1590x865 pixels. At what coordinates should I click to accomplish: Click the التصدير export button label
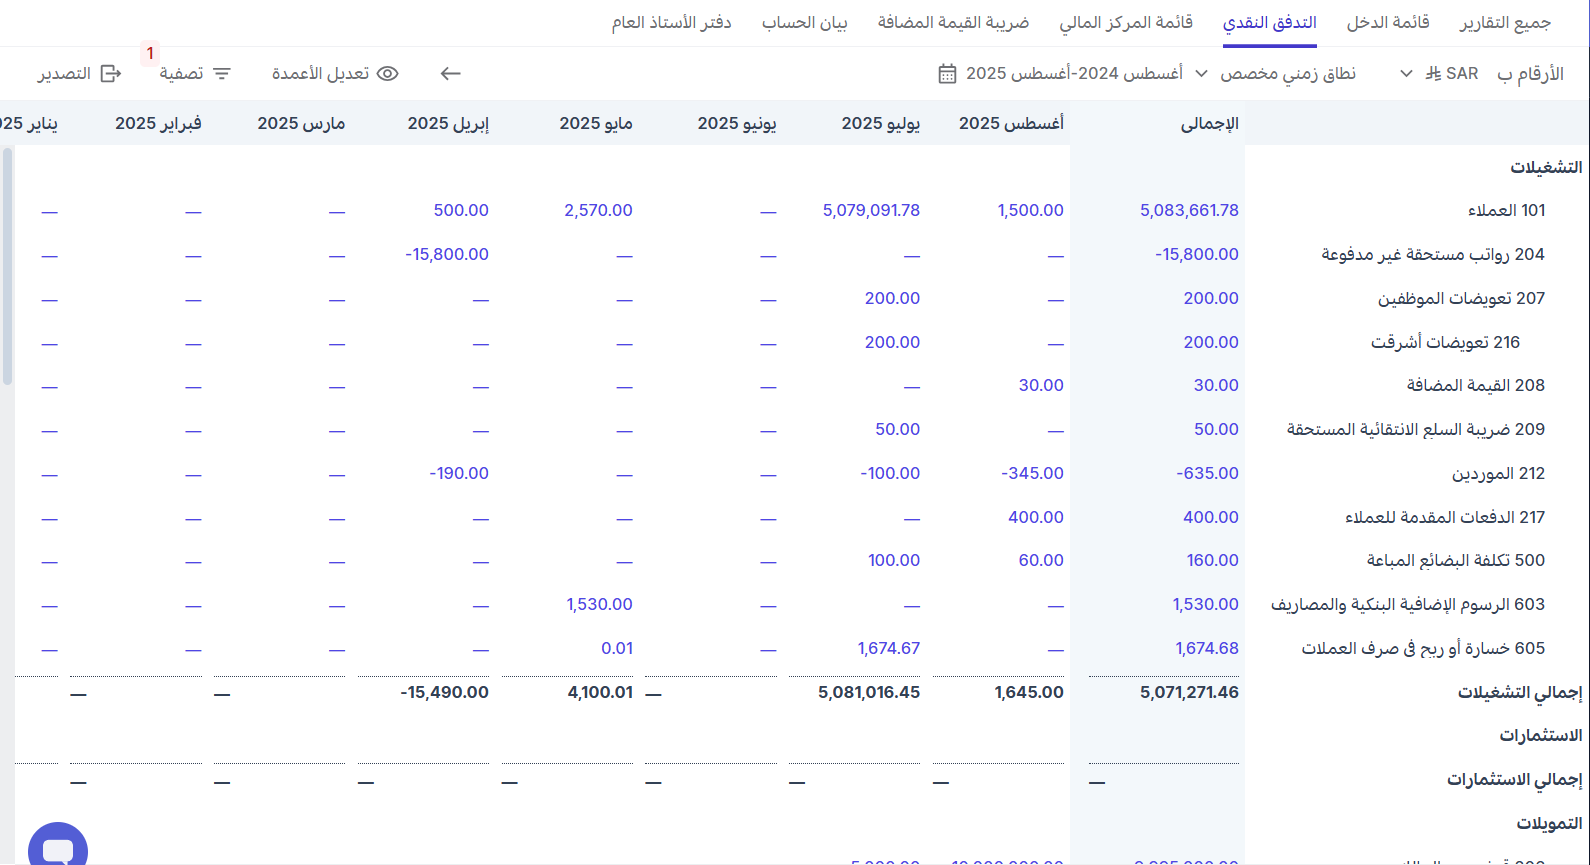click(64, 74)
